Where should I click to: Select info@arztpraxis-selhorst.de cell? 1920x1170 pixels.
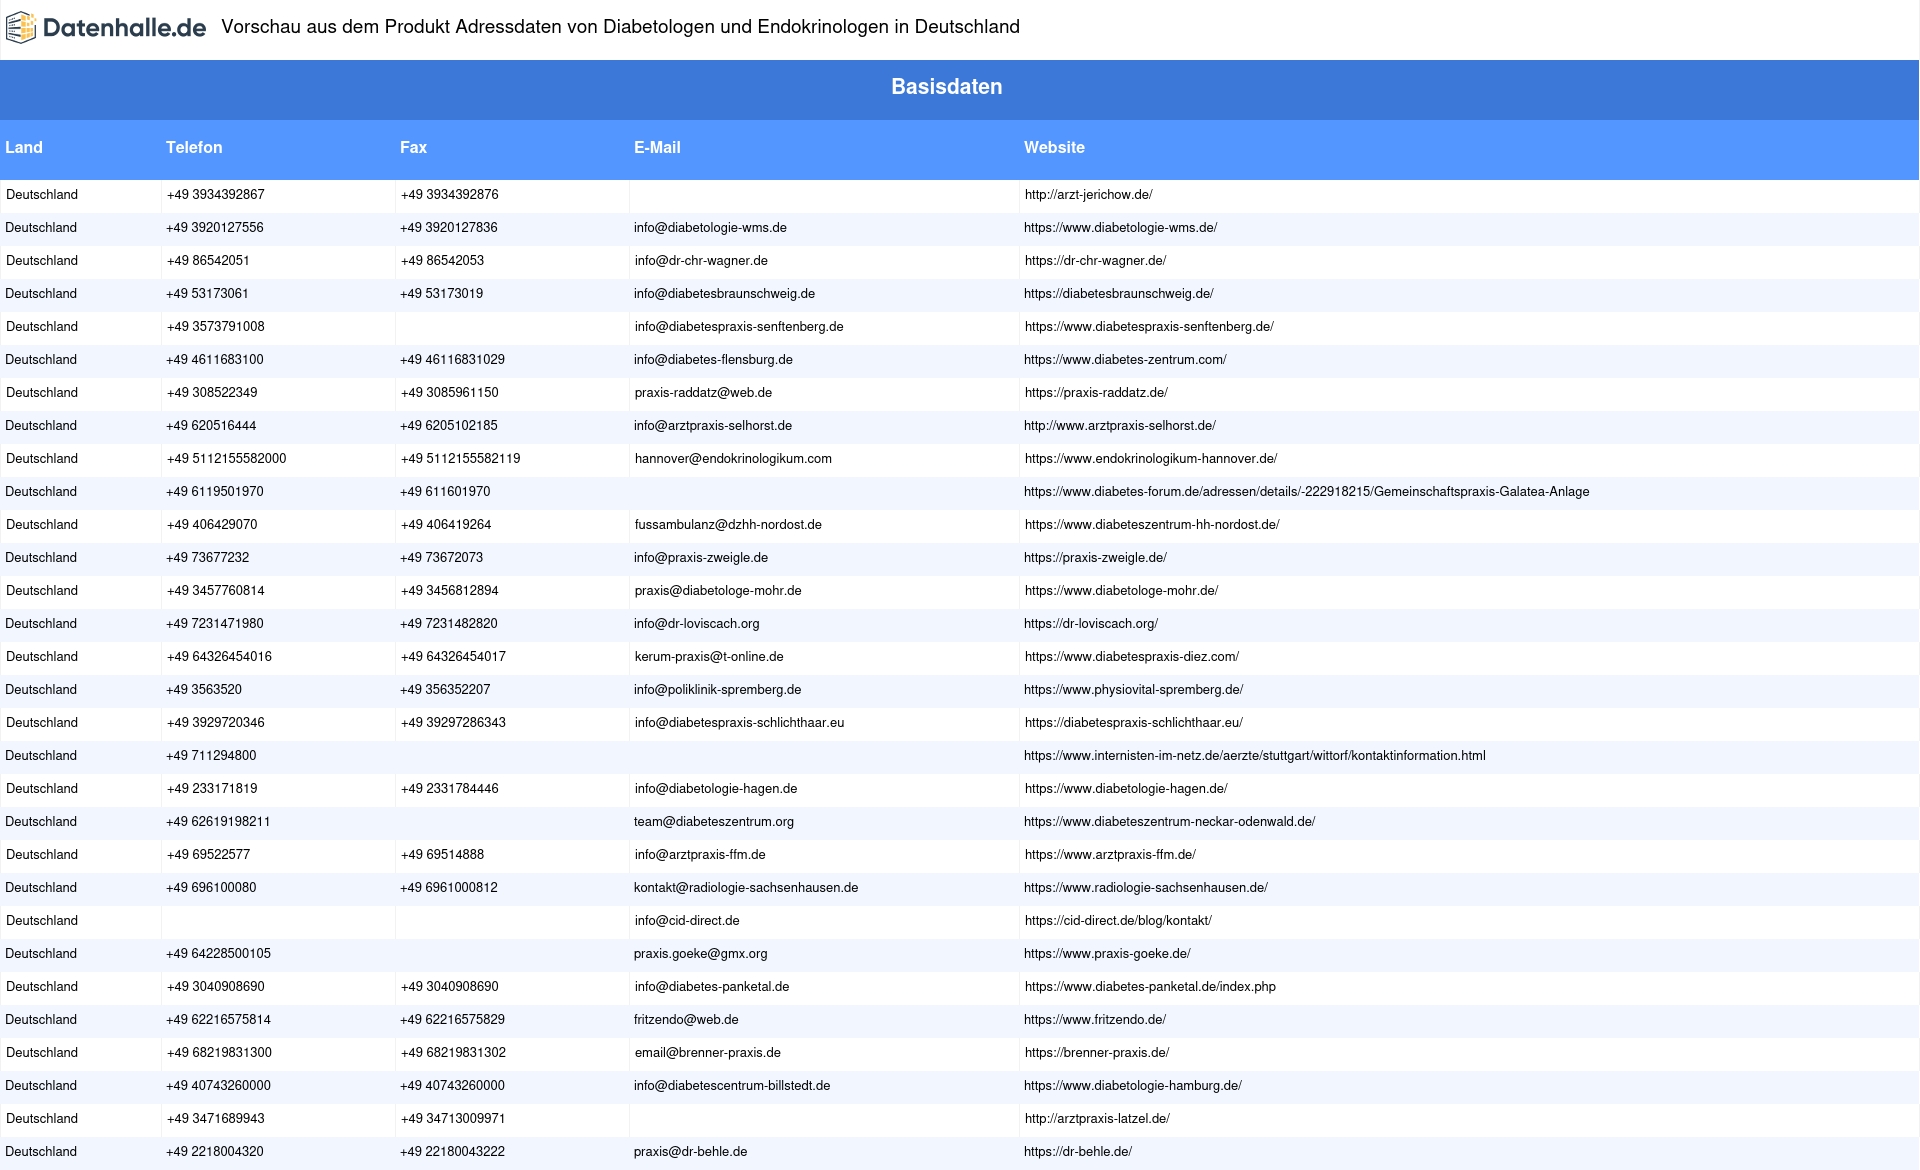pos(713,426)
